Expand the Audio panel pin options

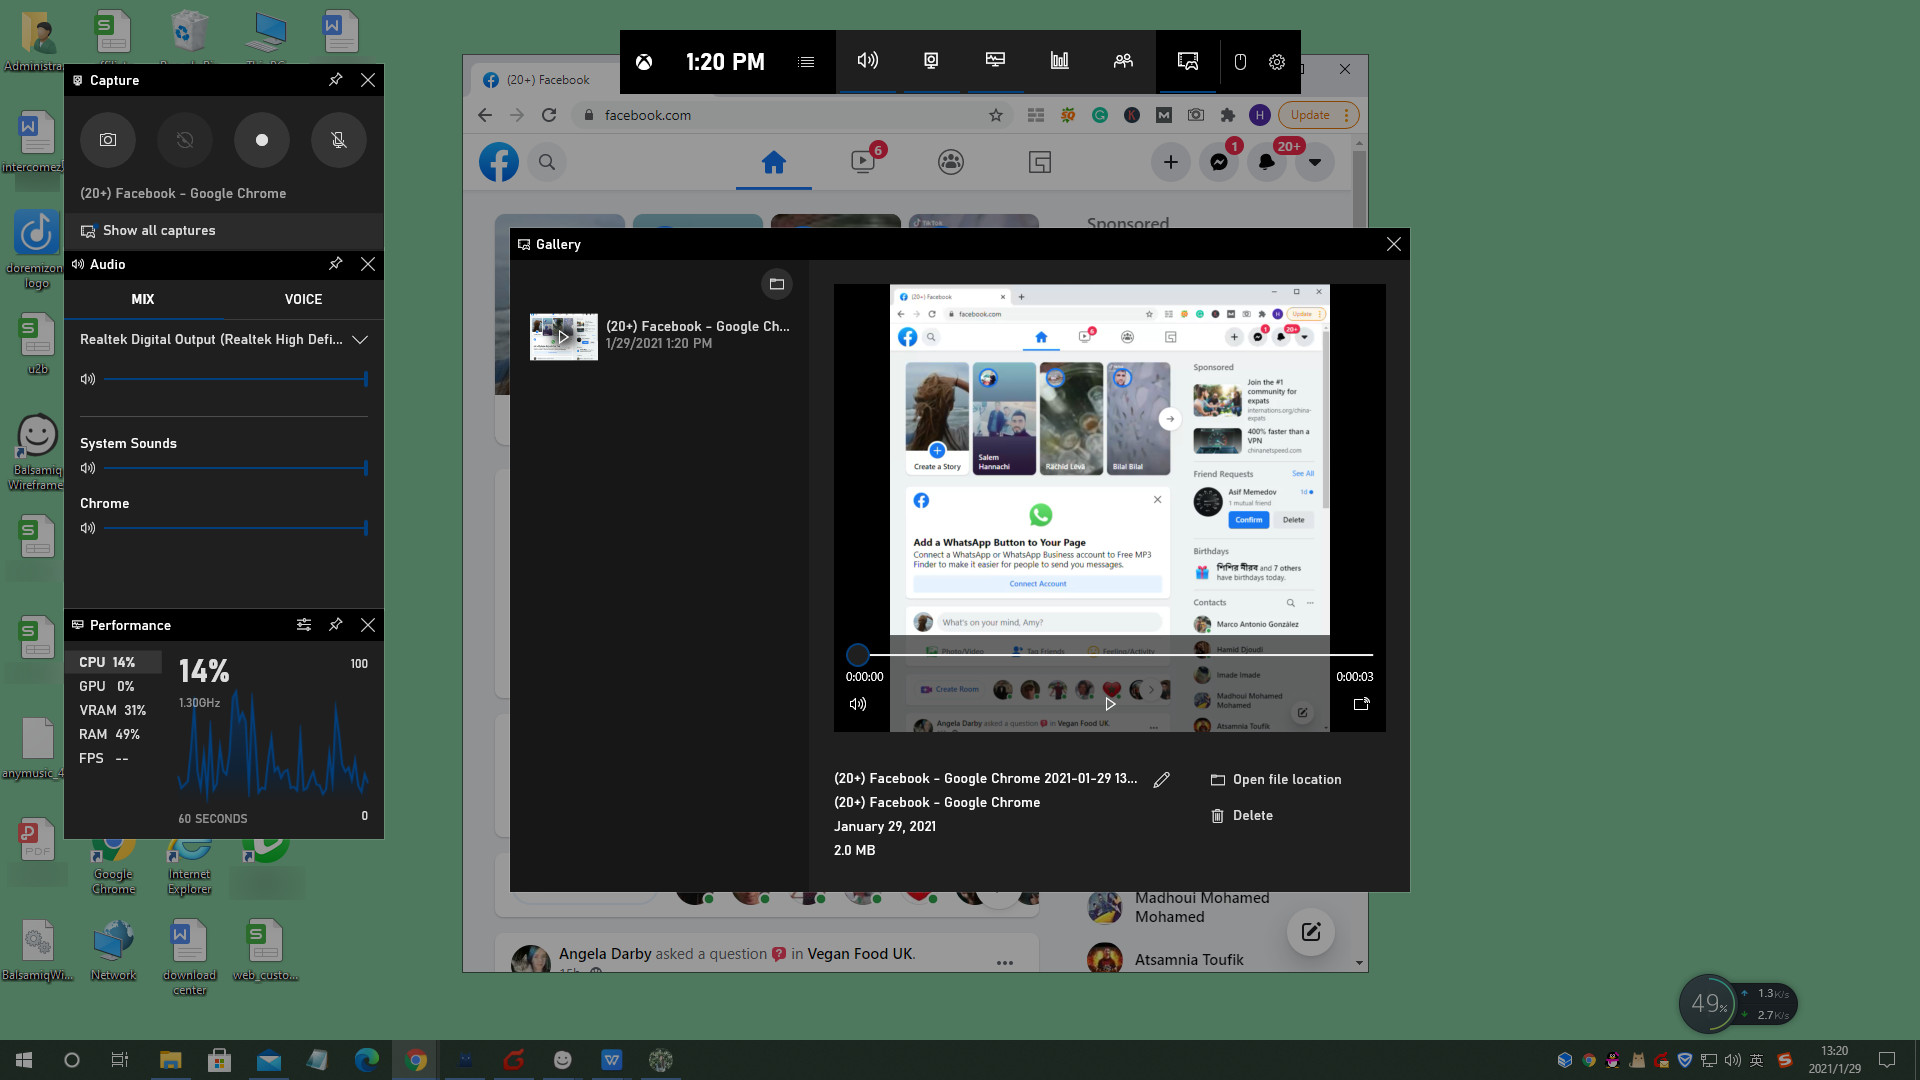pos(336,264)
